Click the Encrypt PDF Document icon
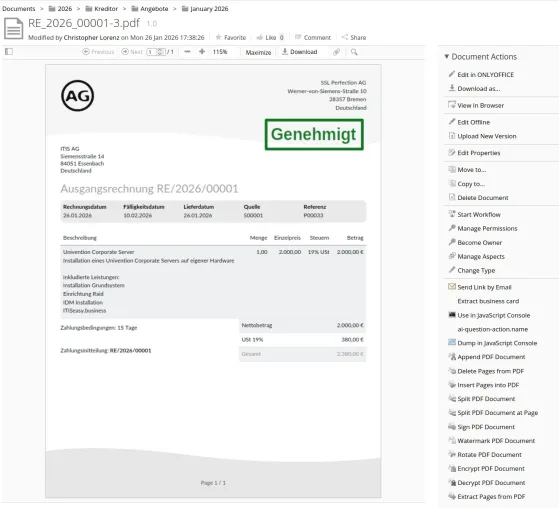Screen dimensions: 559x508 (x=452, y=468)
